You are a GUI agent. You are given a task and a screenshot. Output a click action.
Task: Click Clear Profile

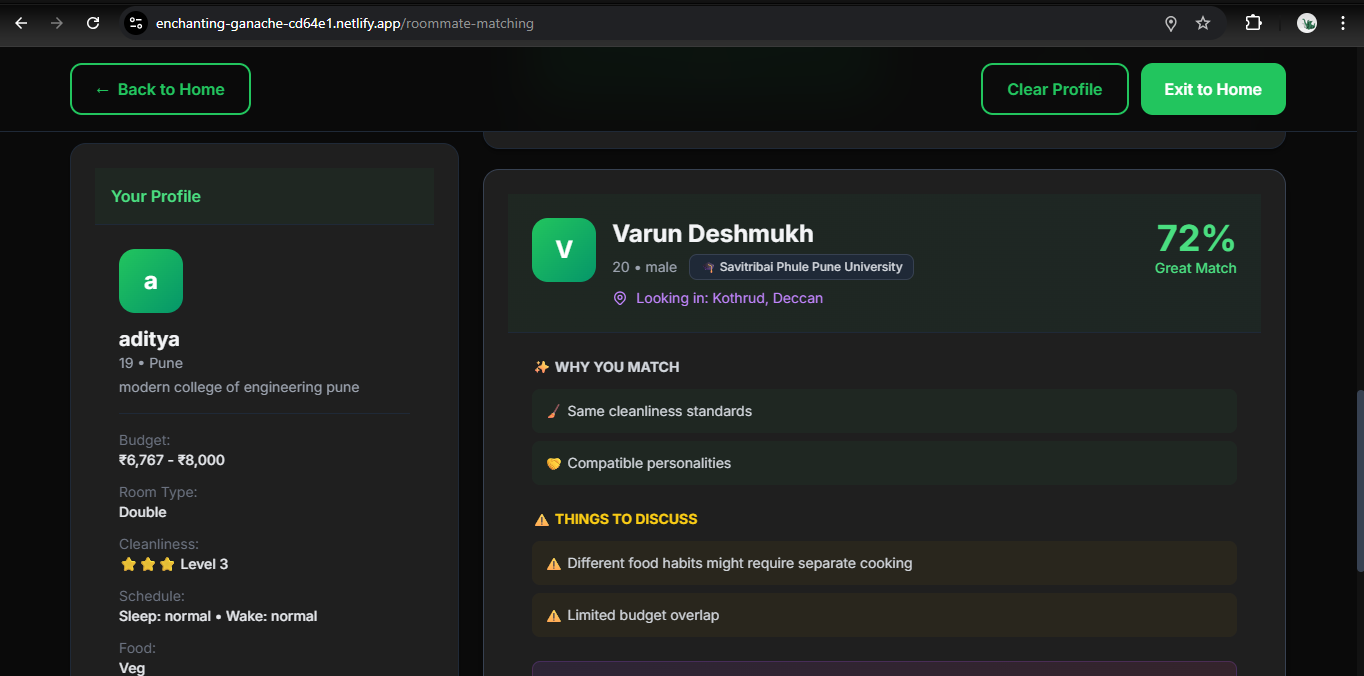point(1055,89)
